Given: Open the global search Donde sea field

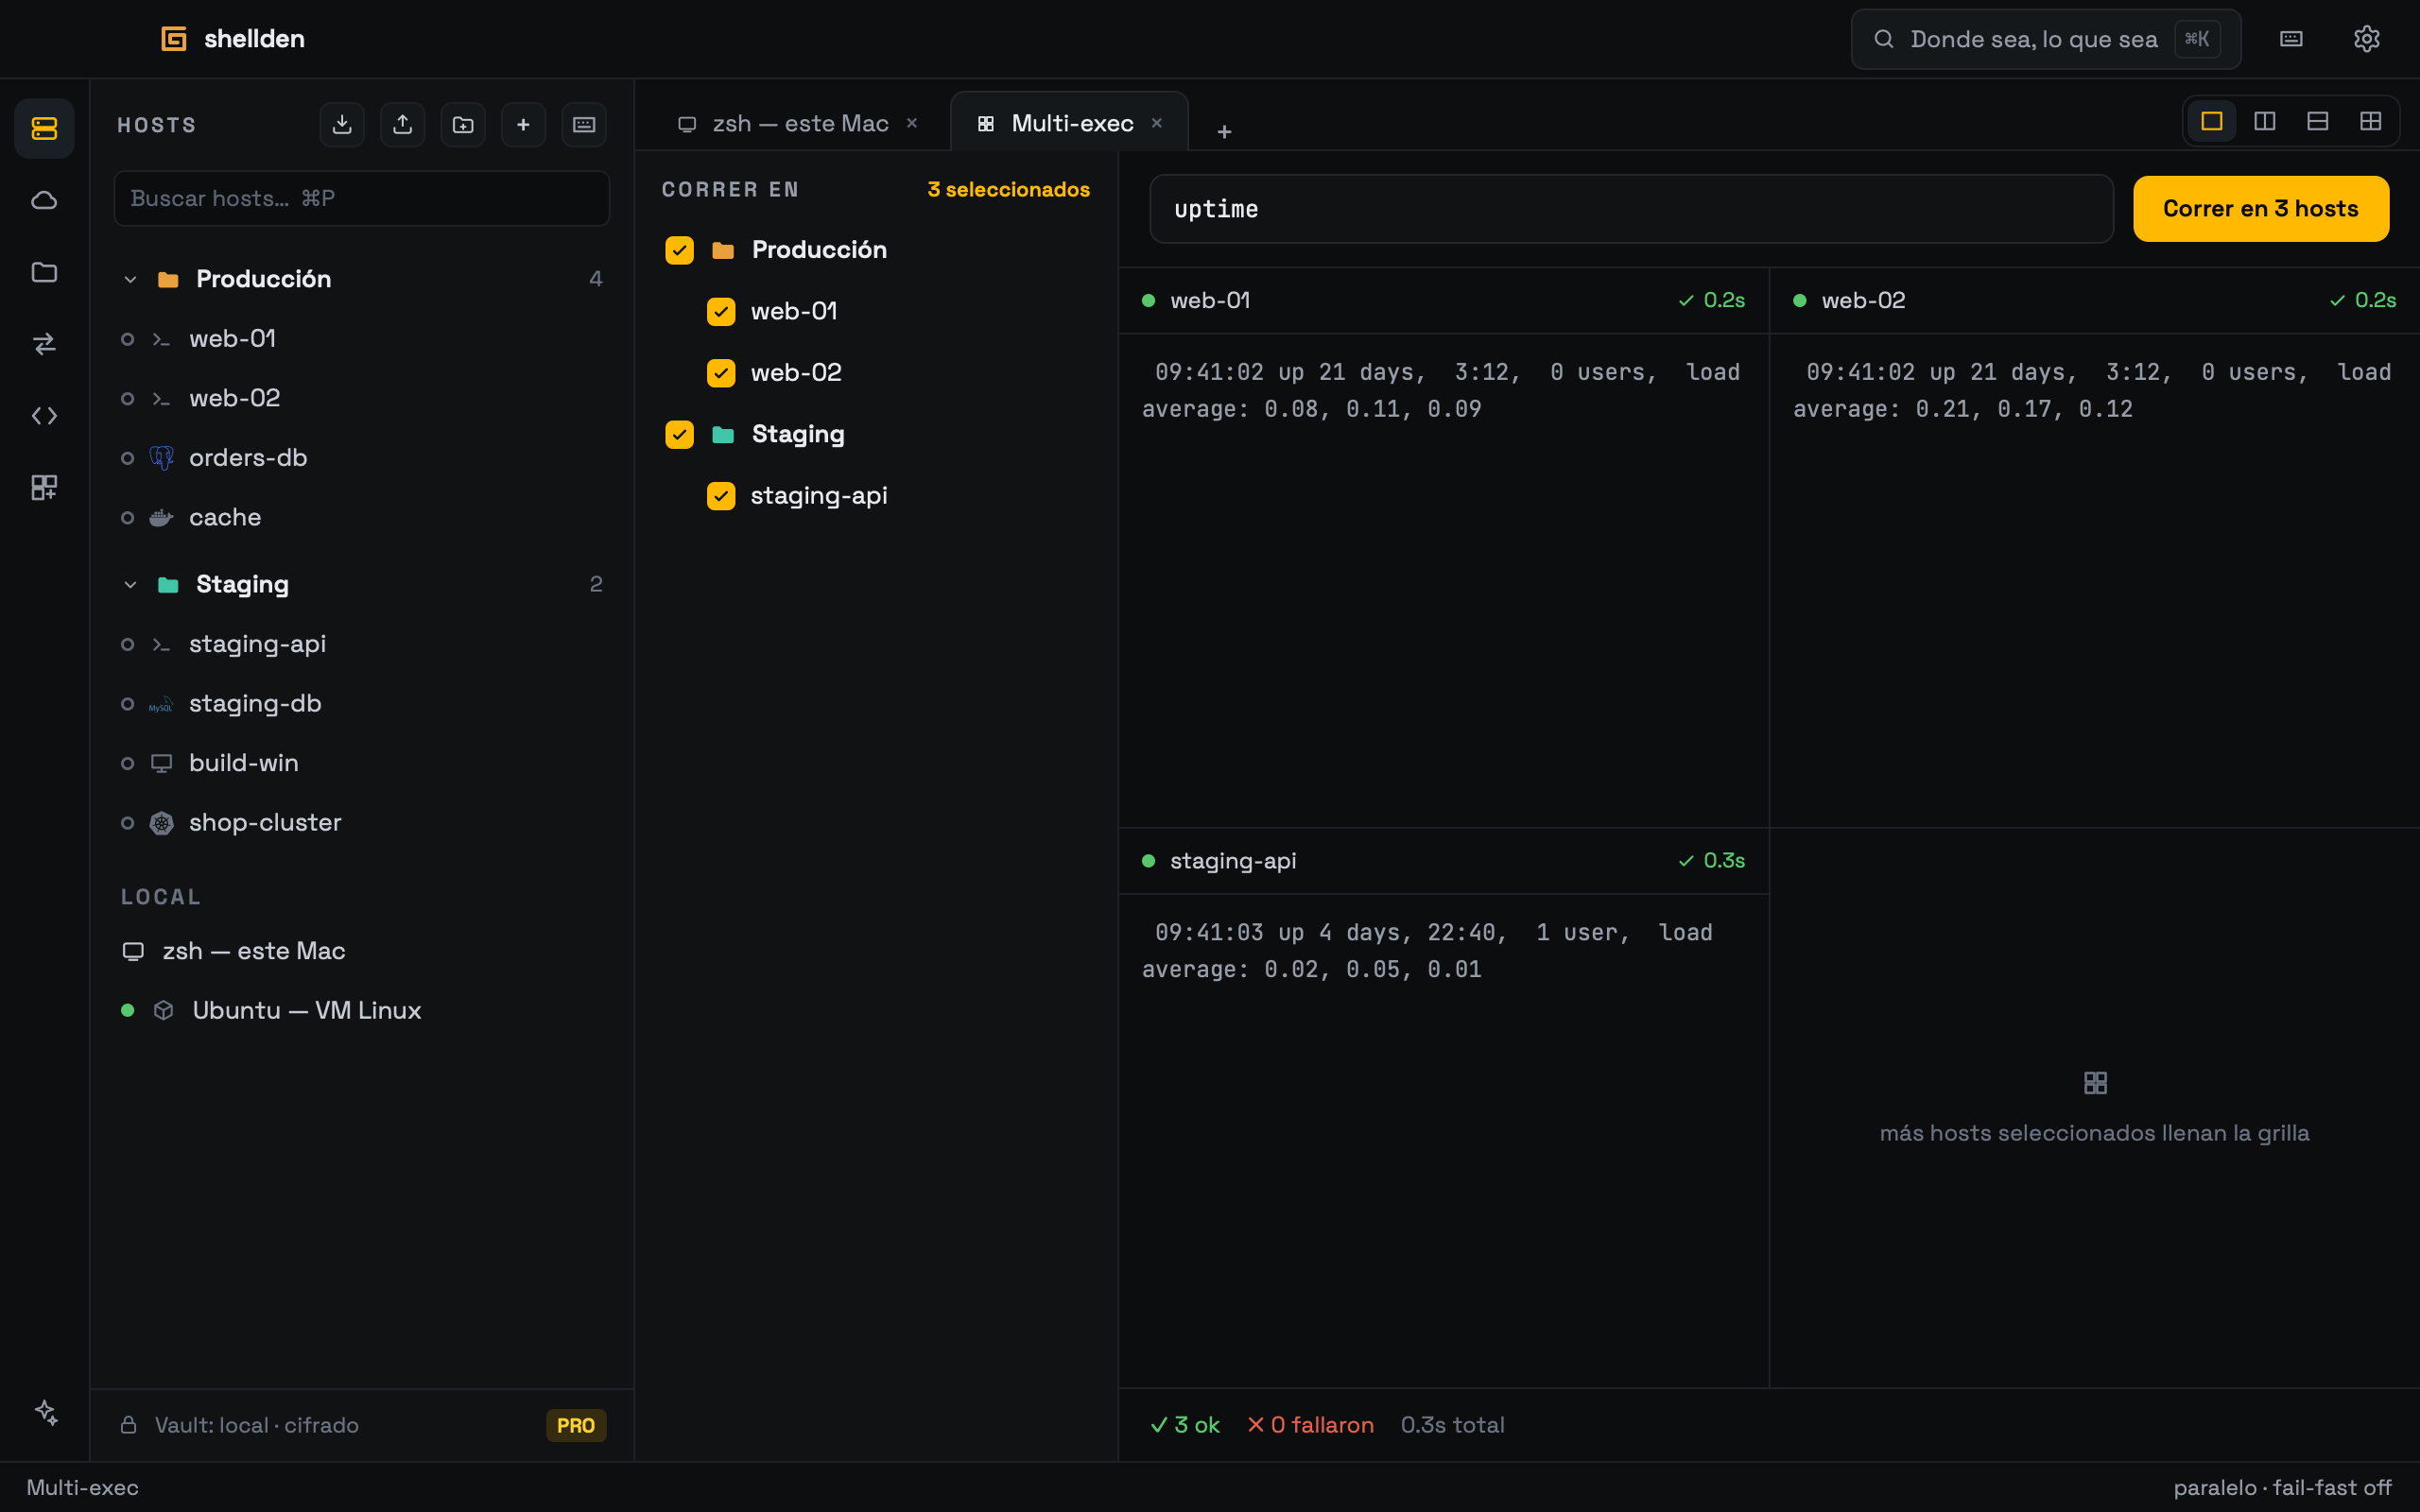Looking at the screenshot, I should [2045, 39].
